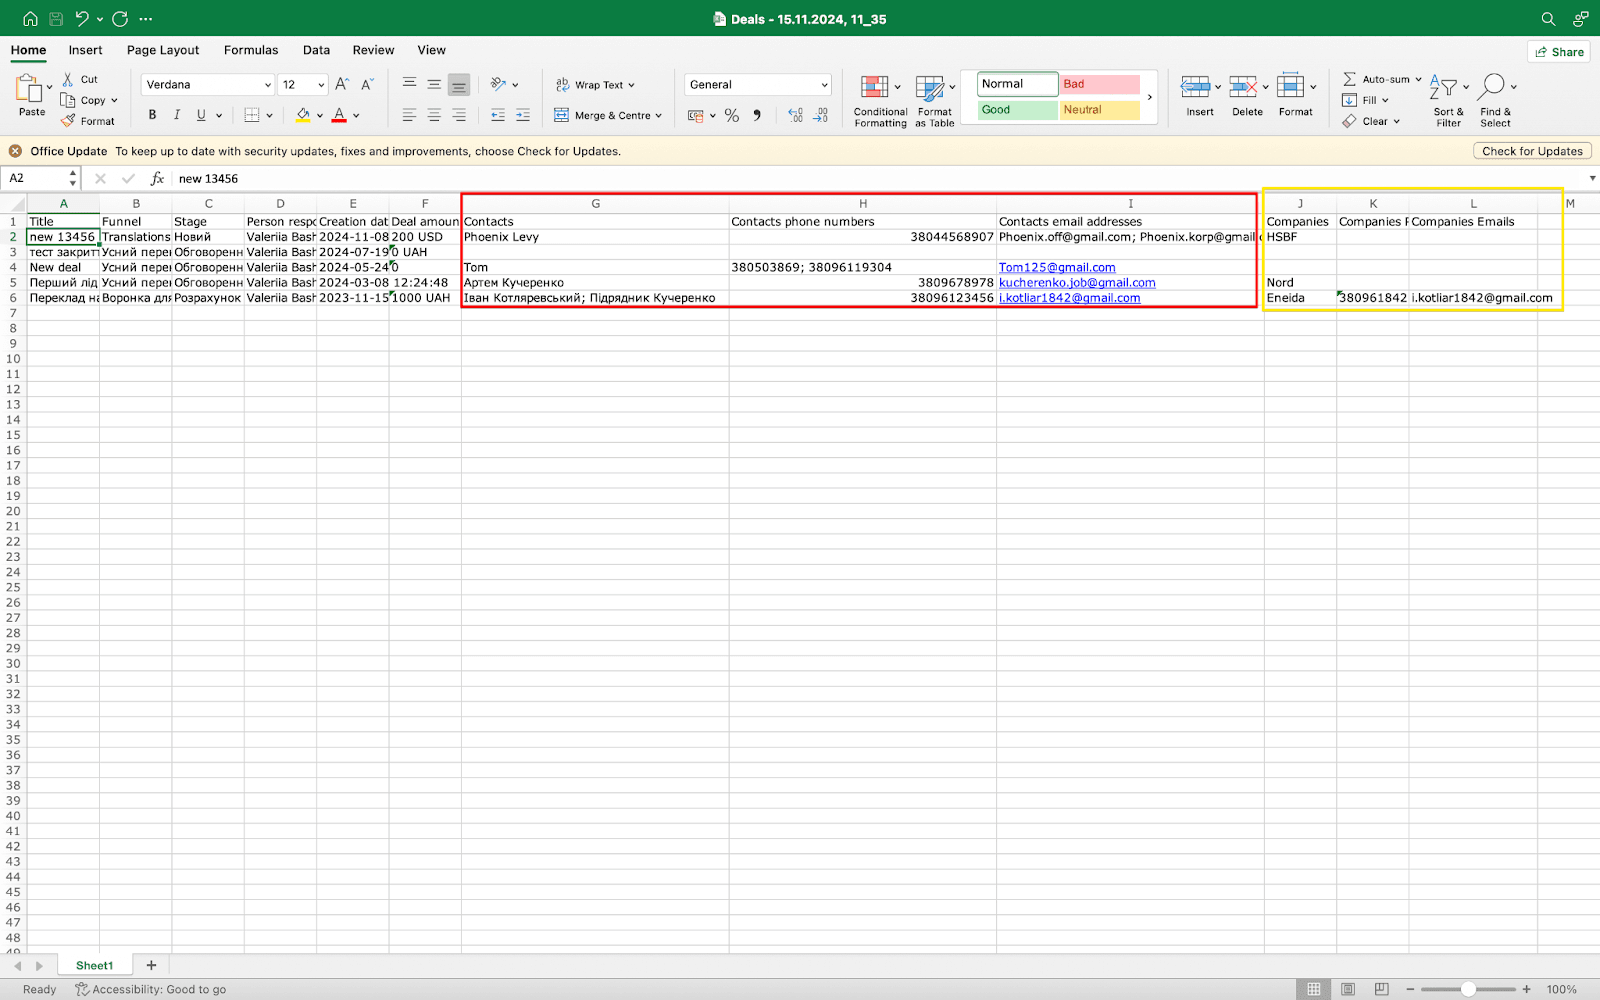Open the Merge & Centre dropdown arrow
The image size is (1600, 1000).
[x=659, y=116]
